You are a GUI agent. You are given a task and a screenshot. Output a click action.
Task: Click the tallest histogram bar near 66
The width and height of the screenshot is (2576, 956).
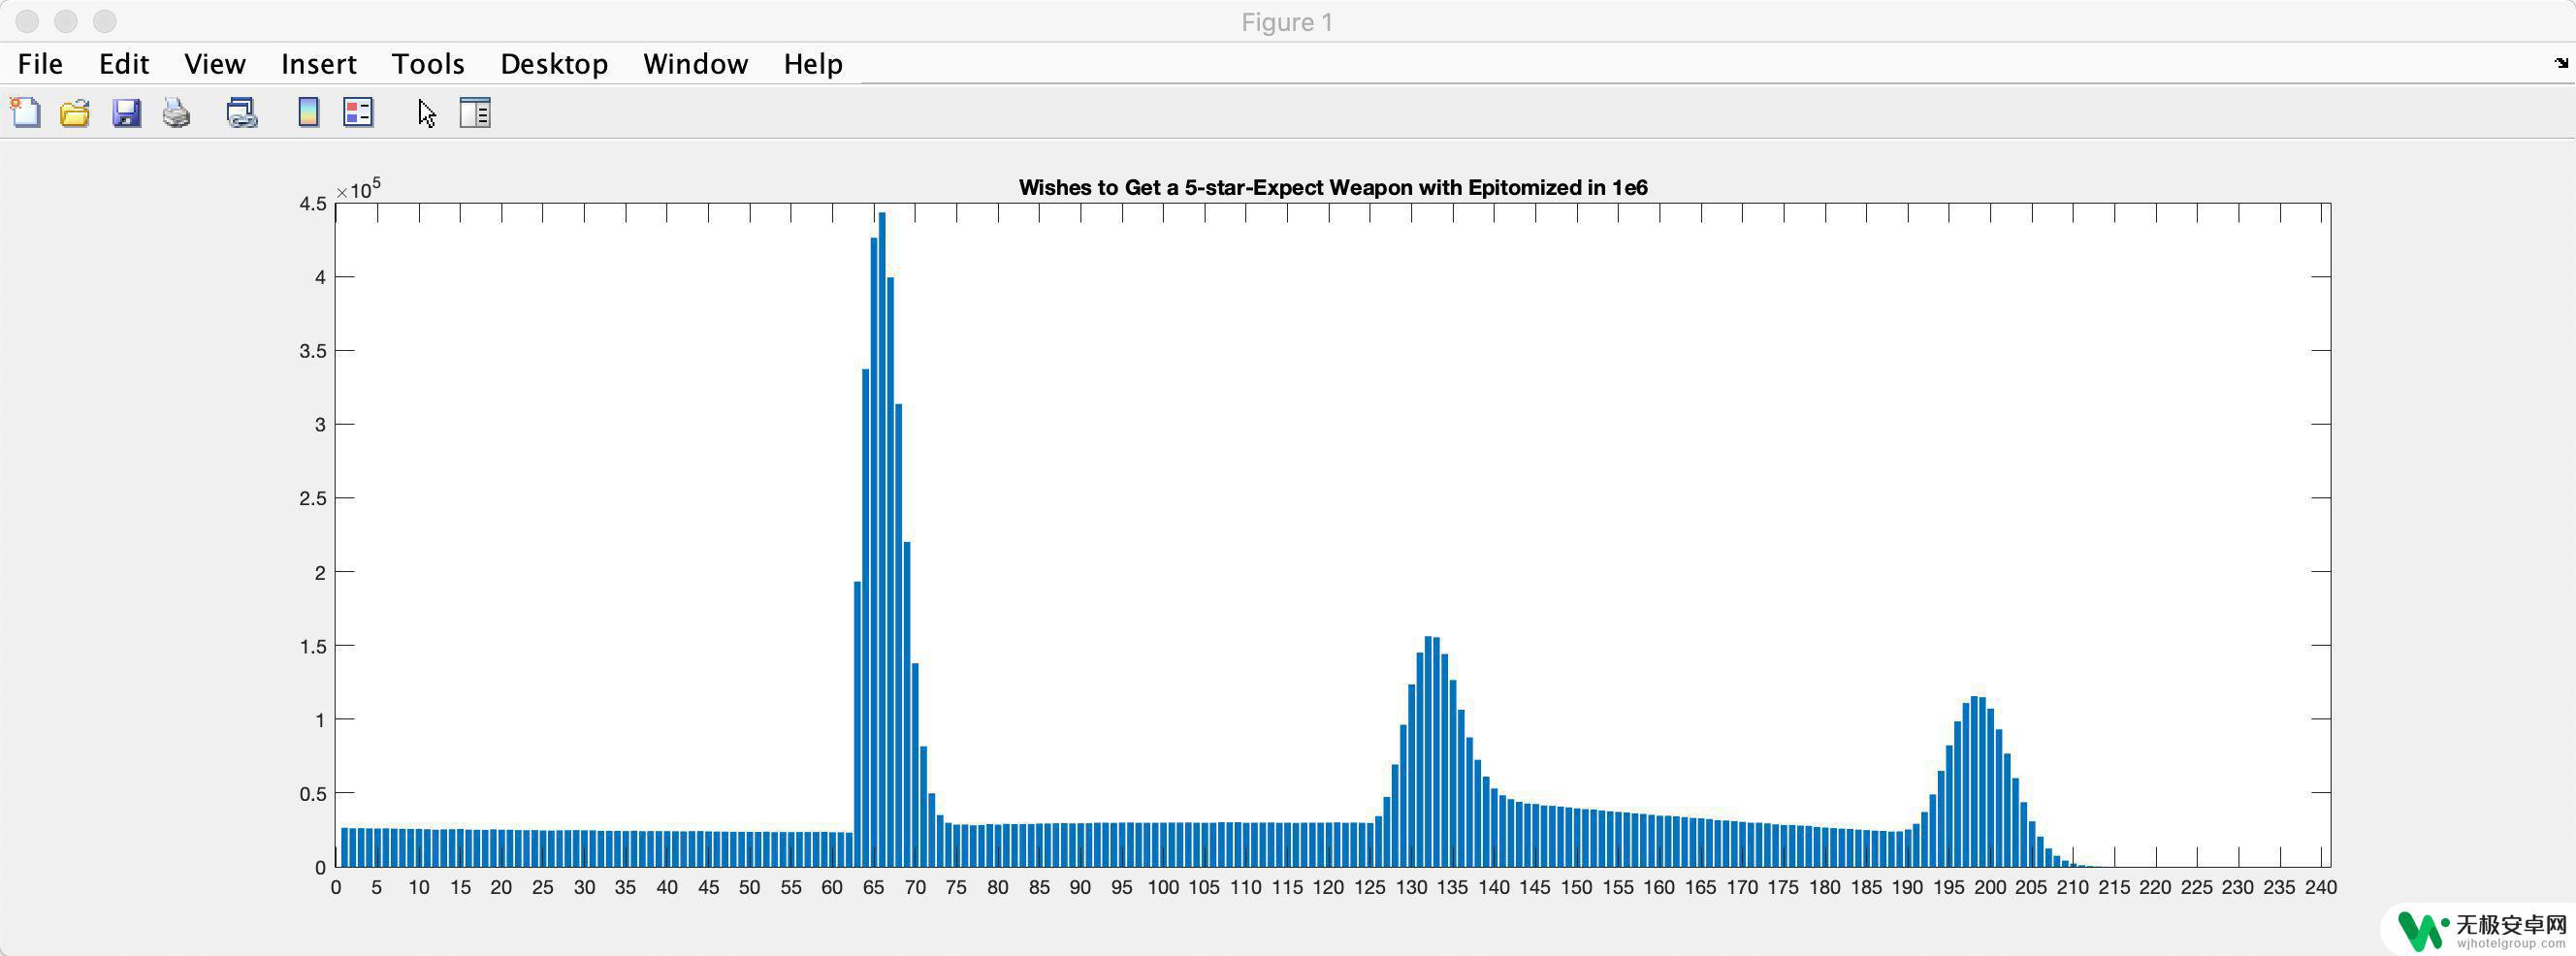point(882,540)
